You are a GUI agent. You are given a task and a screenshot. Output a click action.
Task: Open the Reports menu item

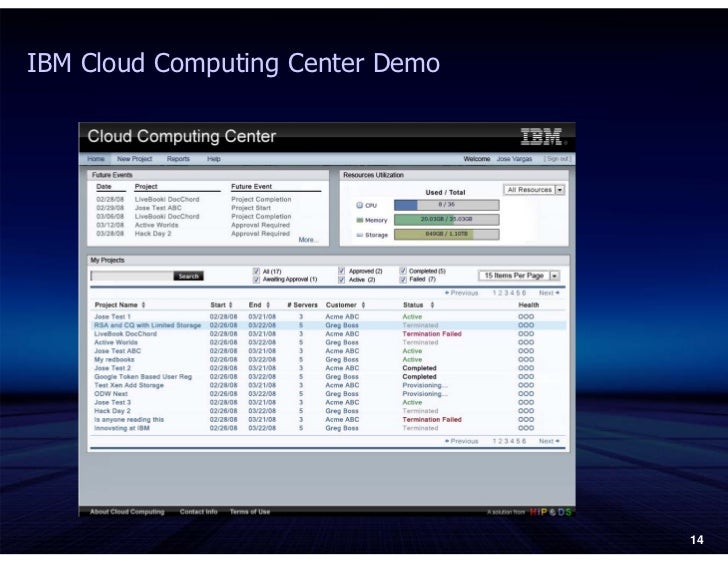tap(178, 159)
